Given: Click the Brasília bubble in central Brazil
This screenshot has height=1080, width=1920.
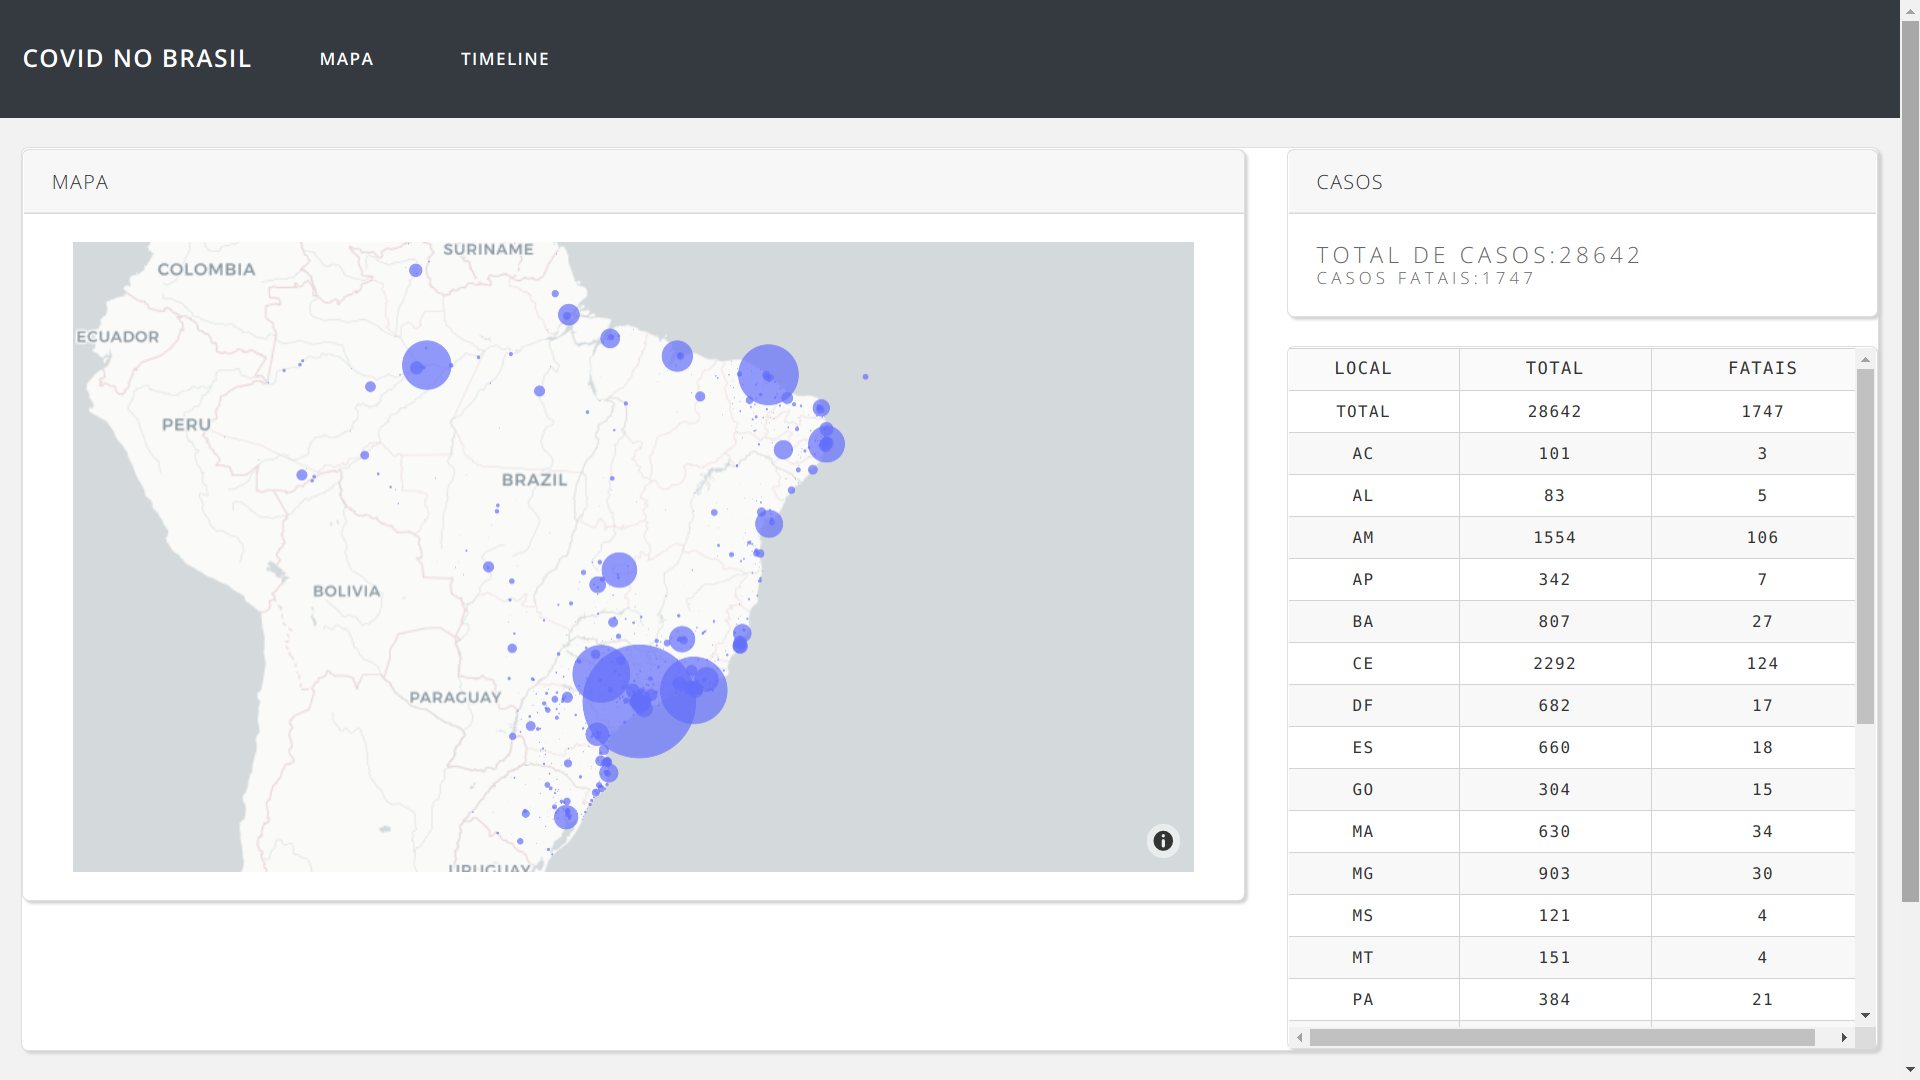Looking at the screenshot, I should [619, 570].
